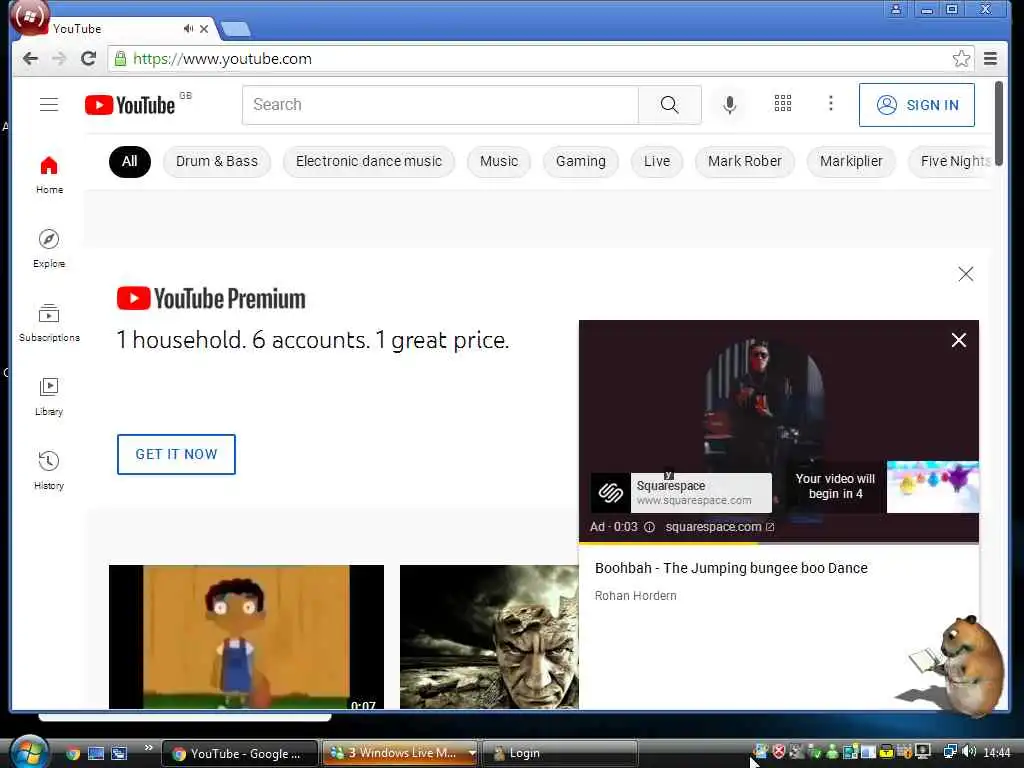
Task: Click the YouTube logo
Action: (x=131, y=105)
